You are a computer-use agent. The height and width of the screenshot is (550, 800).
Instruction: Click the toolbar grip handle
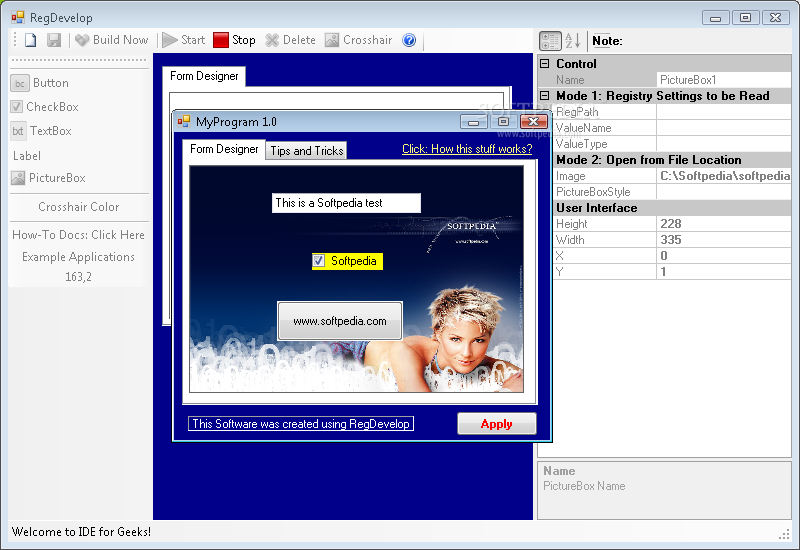click(15, 40)
